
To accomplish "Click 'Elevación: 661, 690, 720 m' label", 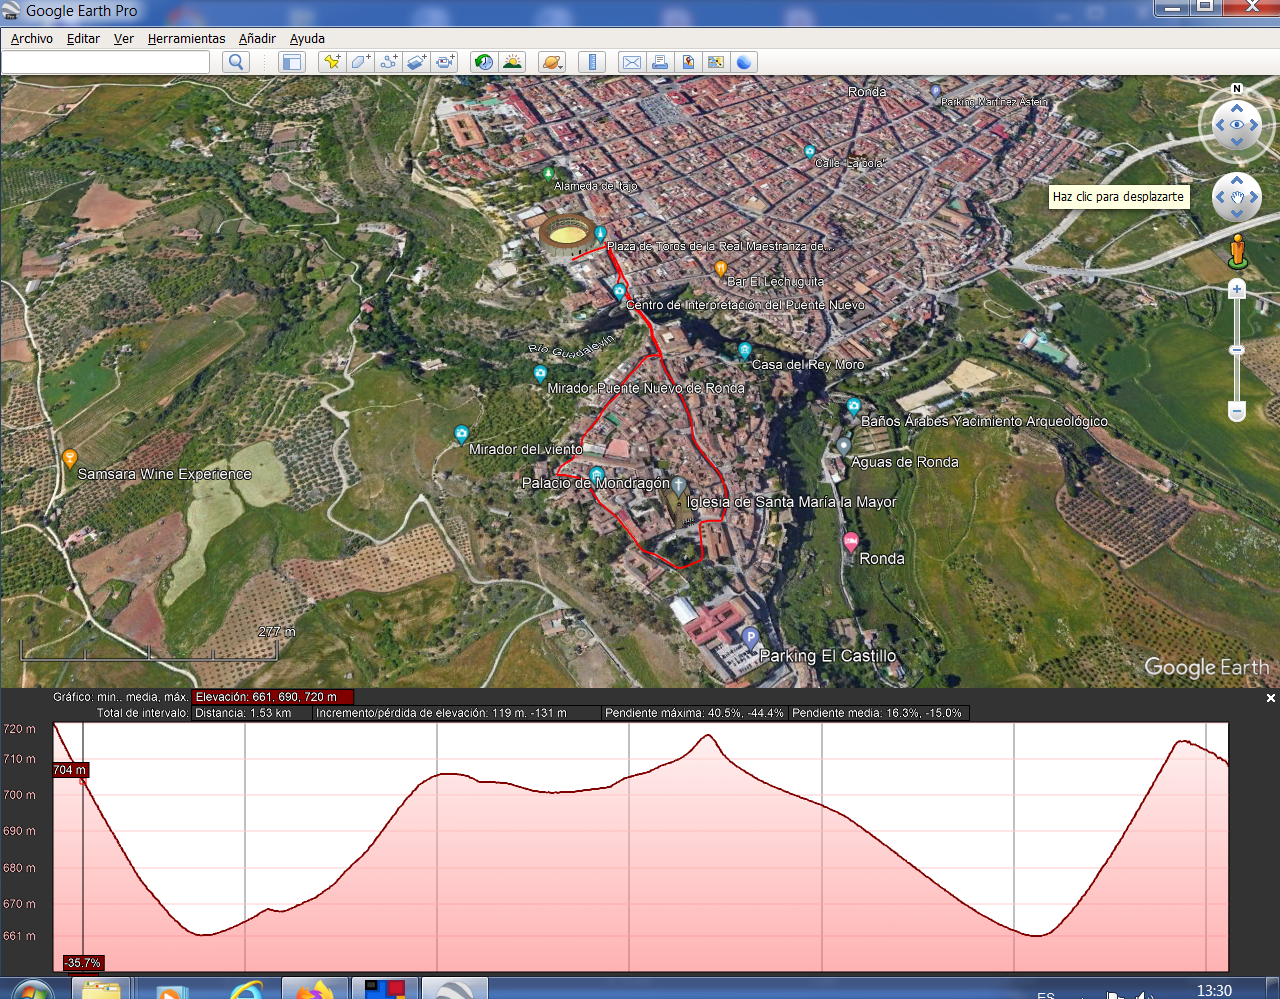I will coord(272,697).
